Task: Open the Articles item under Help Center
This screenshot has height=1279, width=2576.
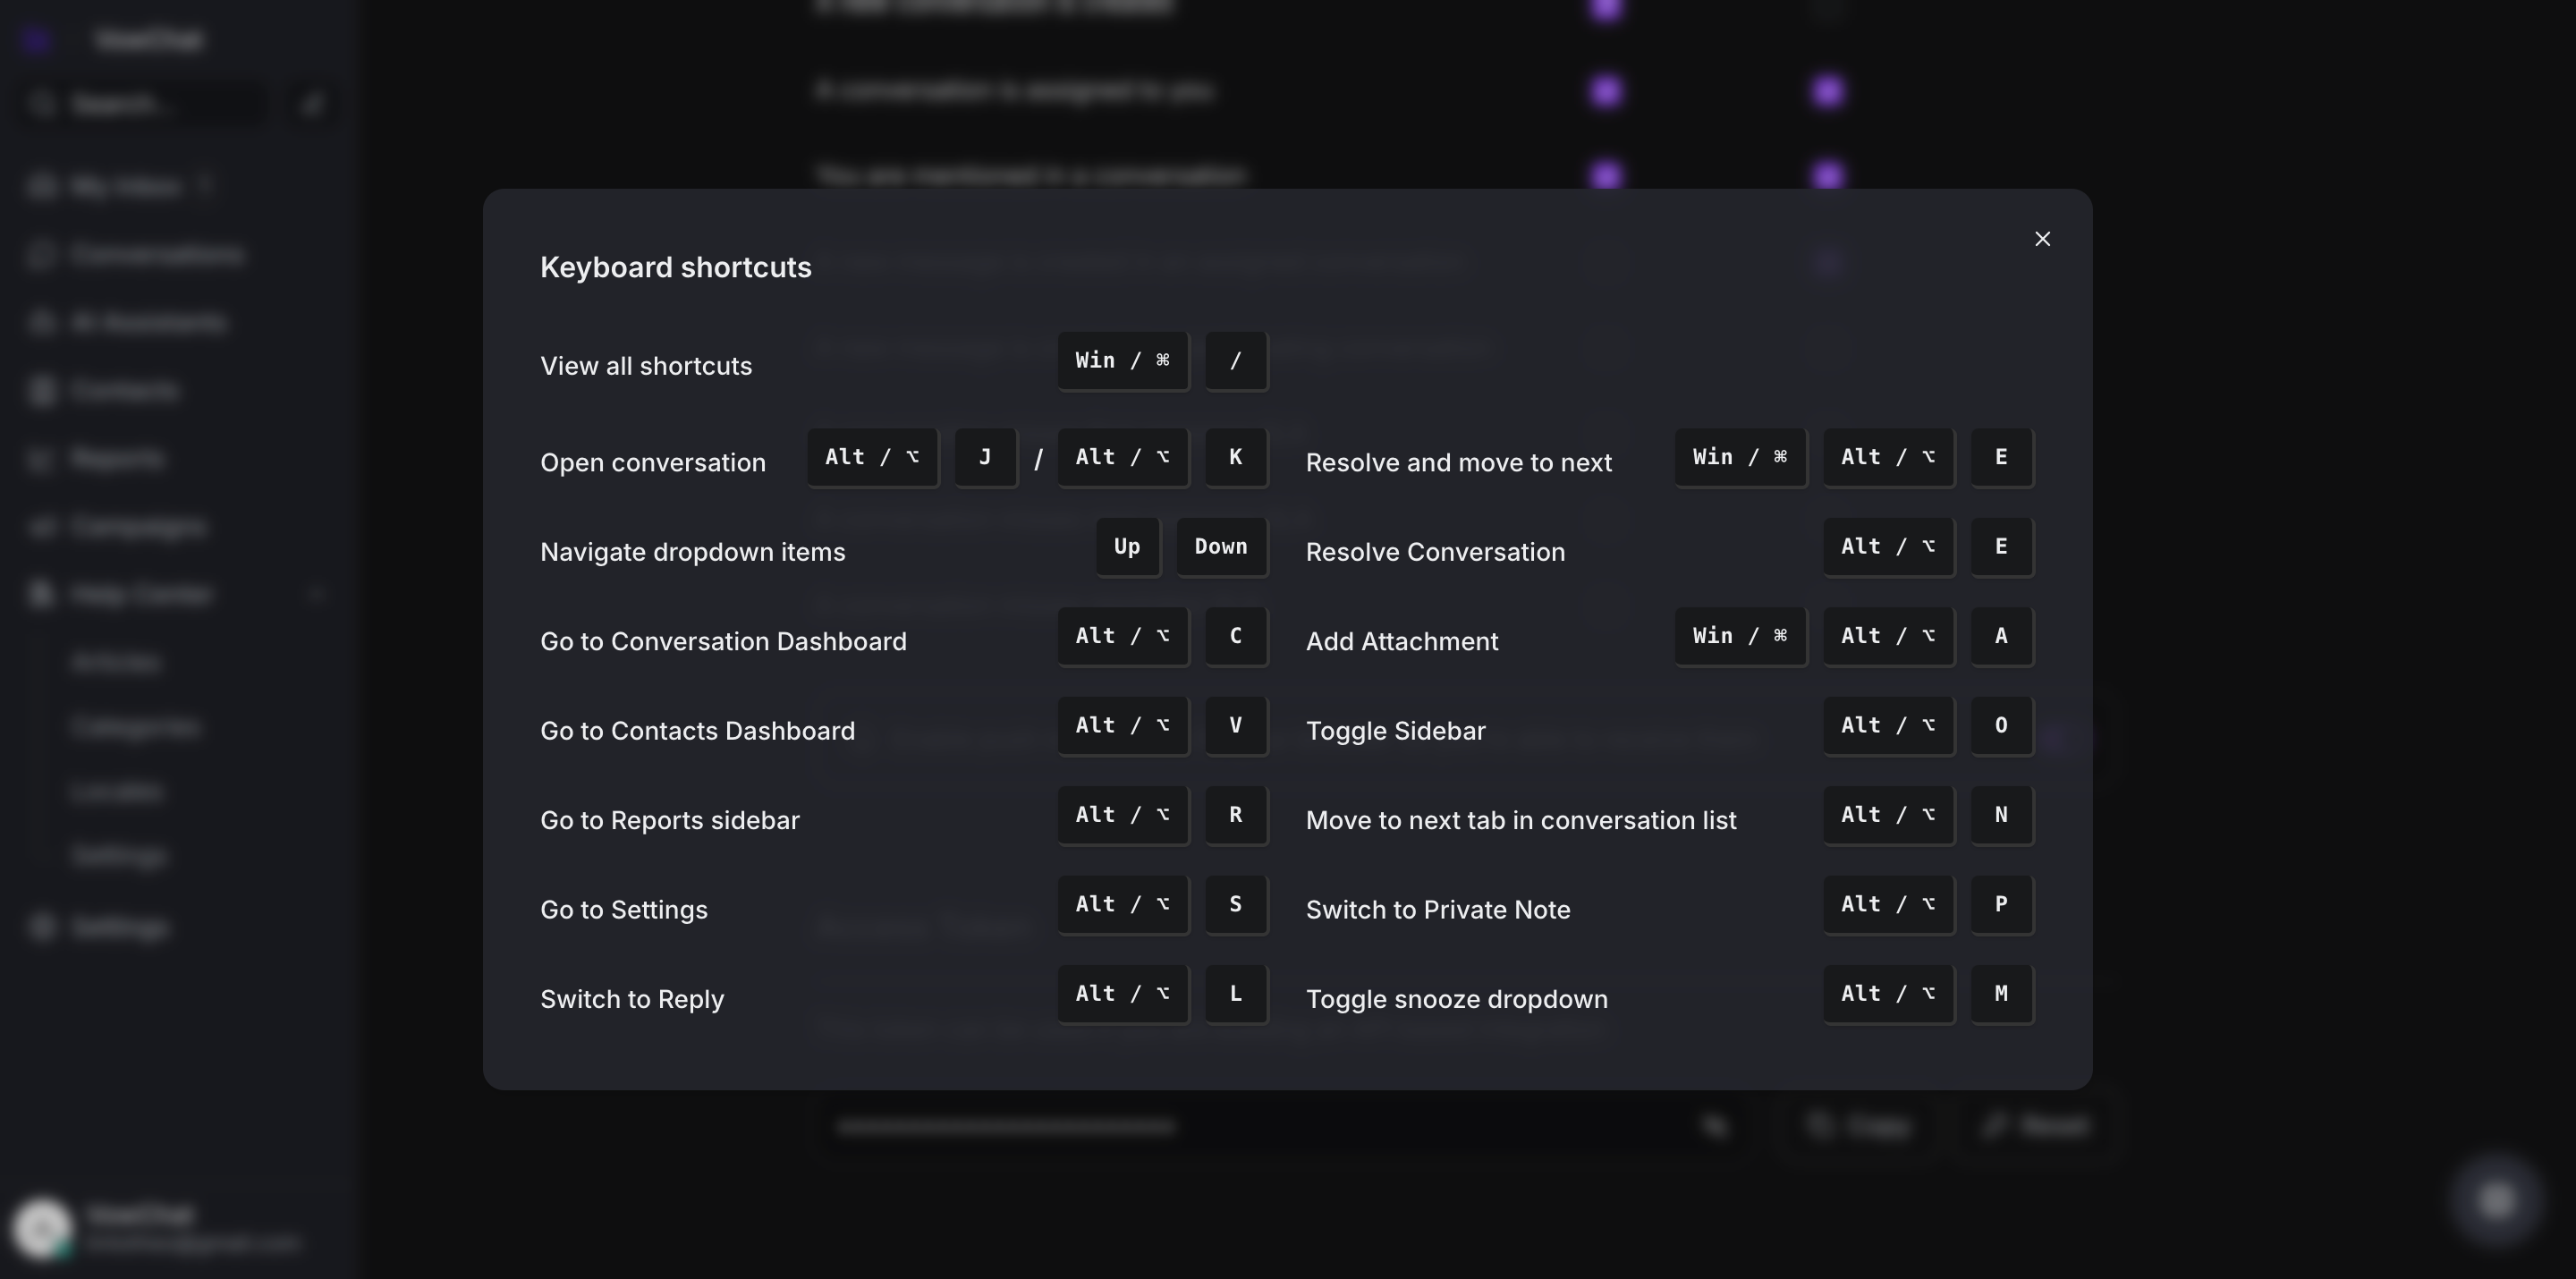Action: (116, 662)
